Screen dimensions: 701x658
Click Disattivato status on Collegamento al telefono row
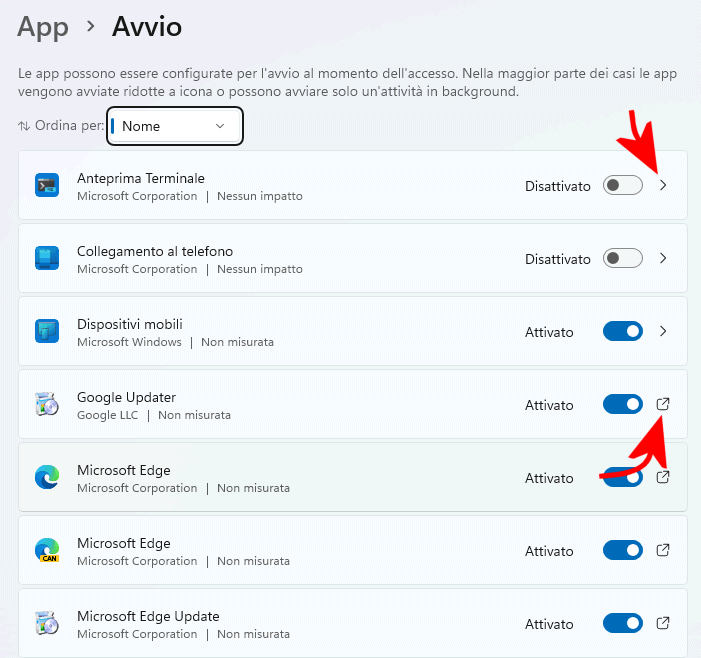pos(557,259)
